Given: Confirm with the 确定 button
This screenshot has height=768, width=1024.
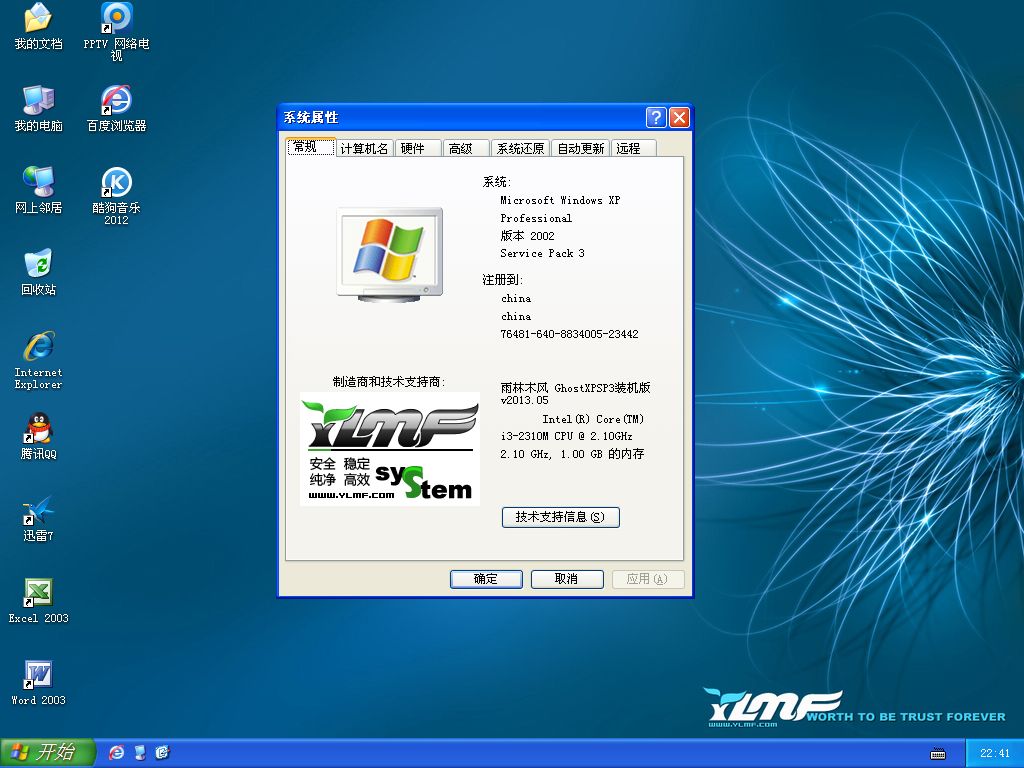Looking at the screenshot, I should click(486, 579).
